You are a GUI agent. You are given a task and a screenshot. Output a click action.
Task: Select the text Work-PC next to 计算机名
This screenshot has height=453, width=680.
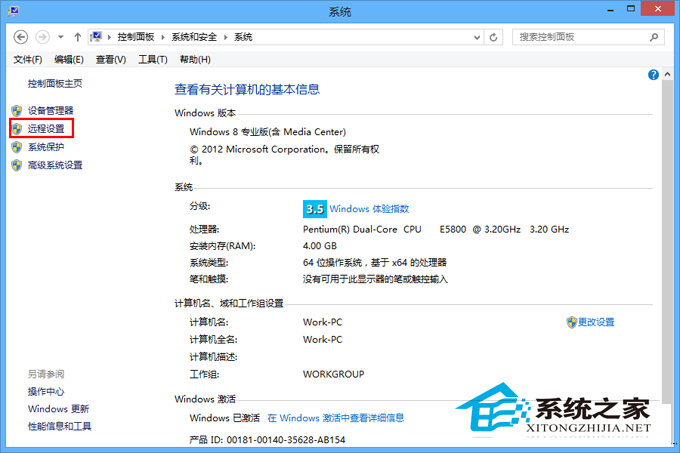click(x=322, y=322)
